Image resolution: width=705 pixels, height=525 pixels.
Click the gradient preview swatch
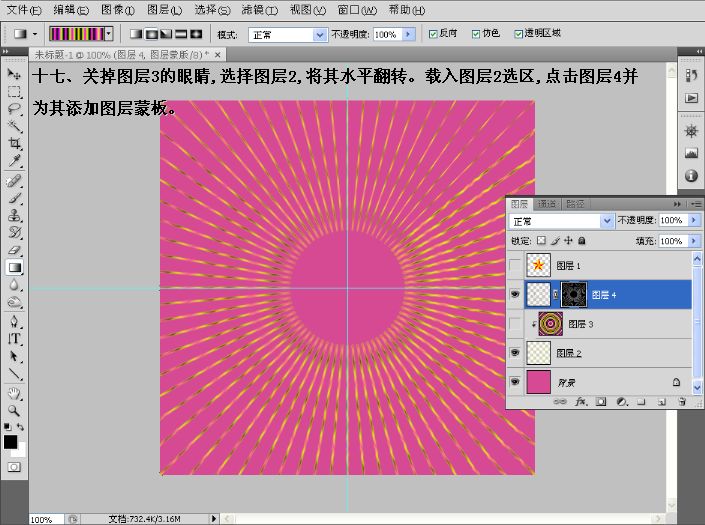(76, 34)
